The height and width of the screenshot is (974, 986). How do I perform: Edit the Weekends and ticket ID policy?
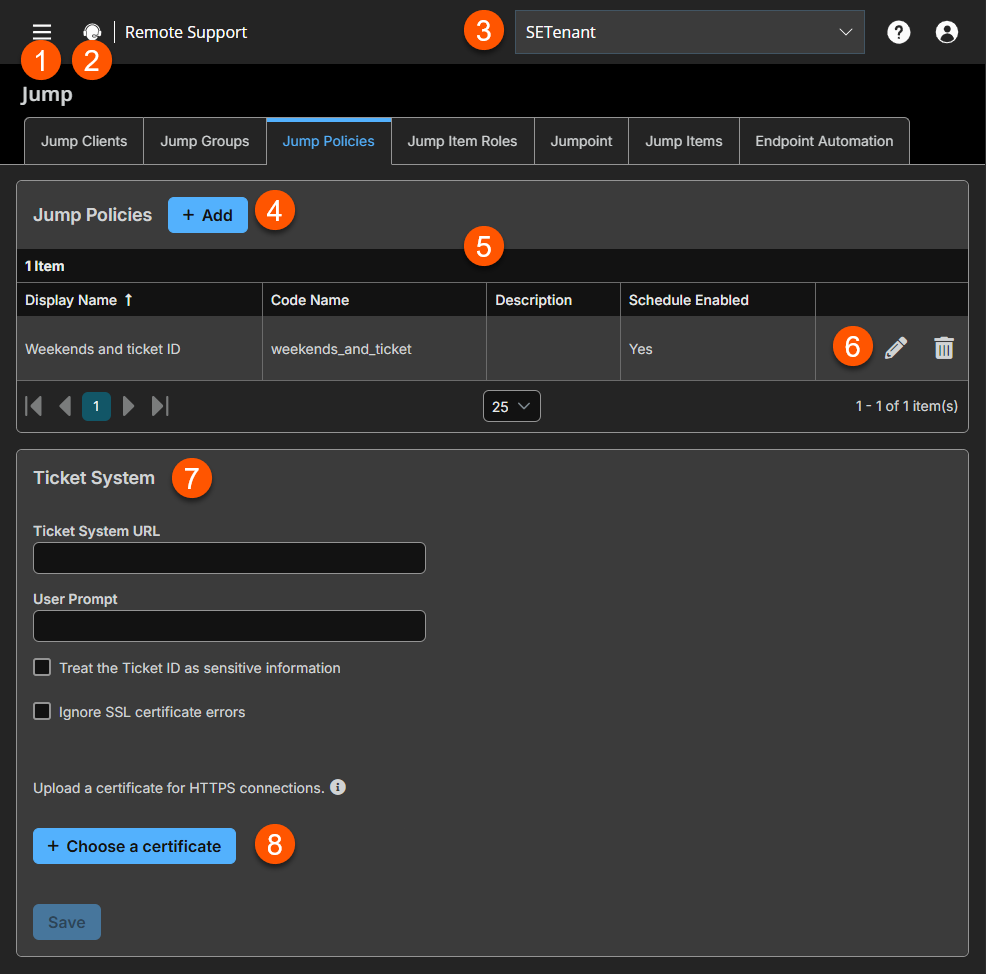tap(896, 348)
